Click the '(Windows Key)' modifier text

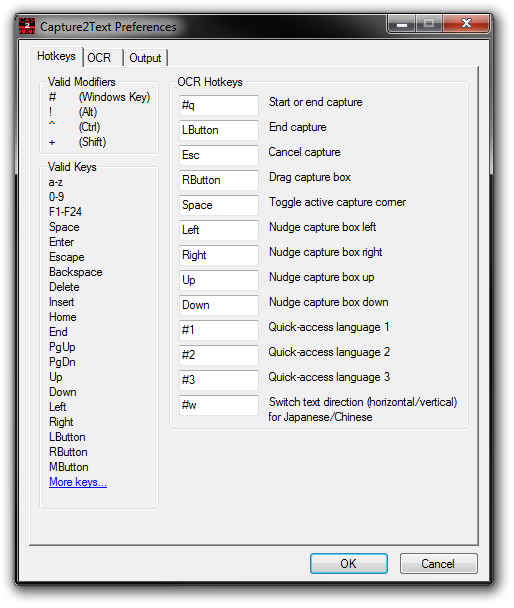(114, 97)
